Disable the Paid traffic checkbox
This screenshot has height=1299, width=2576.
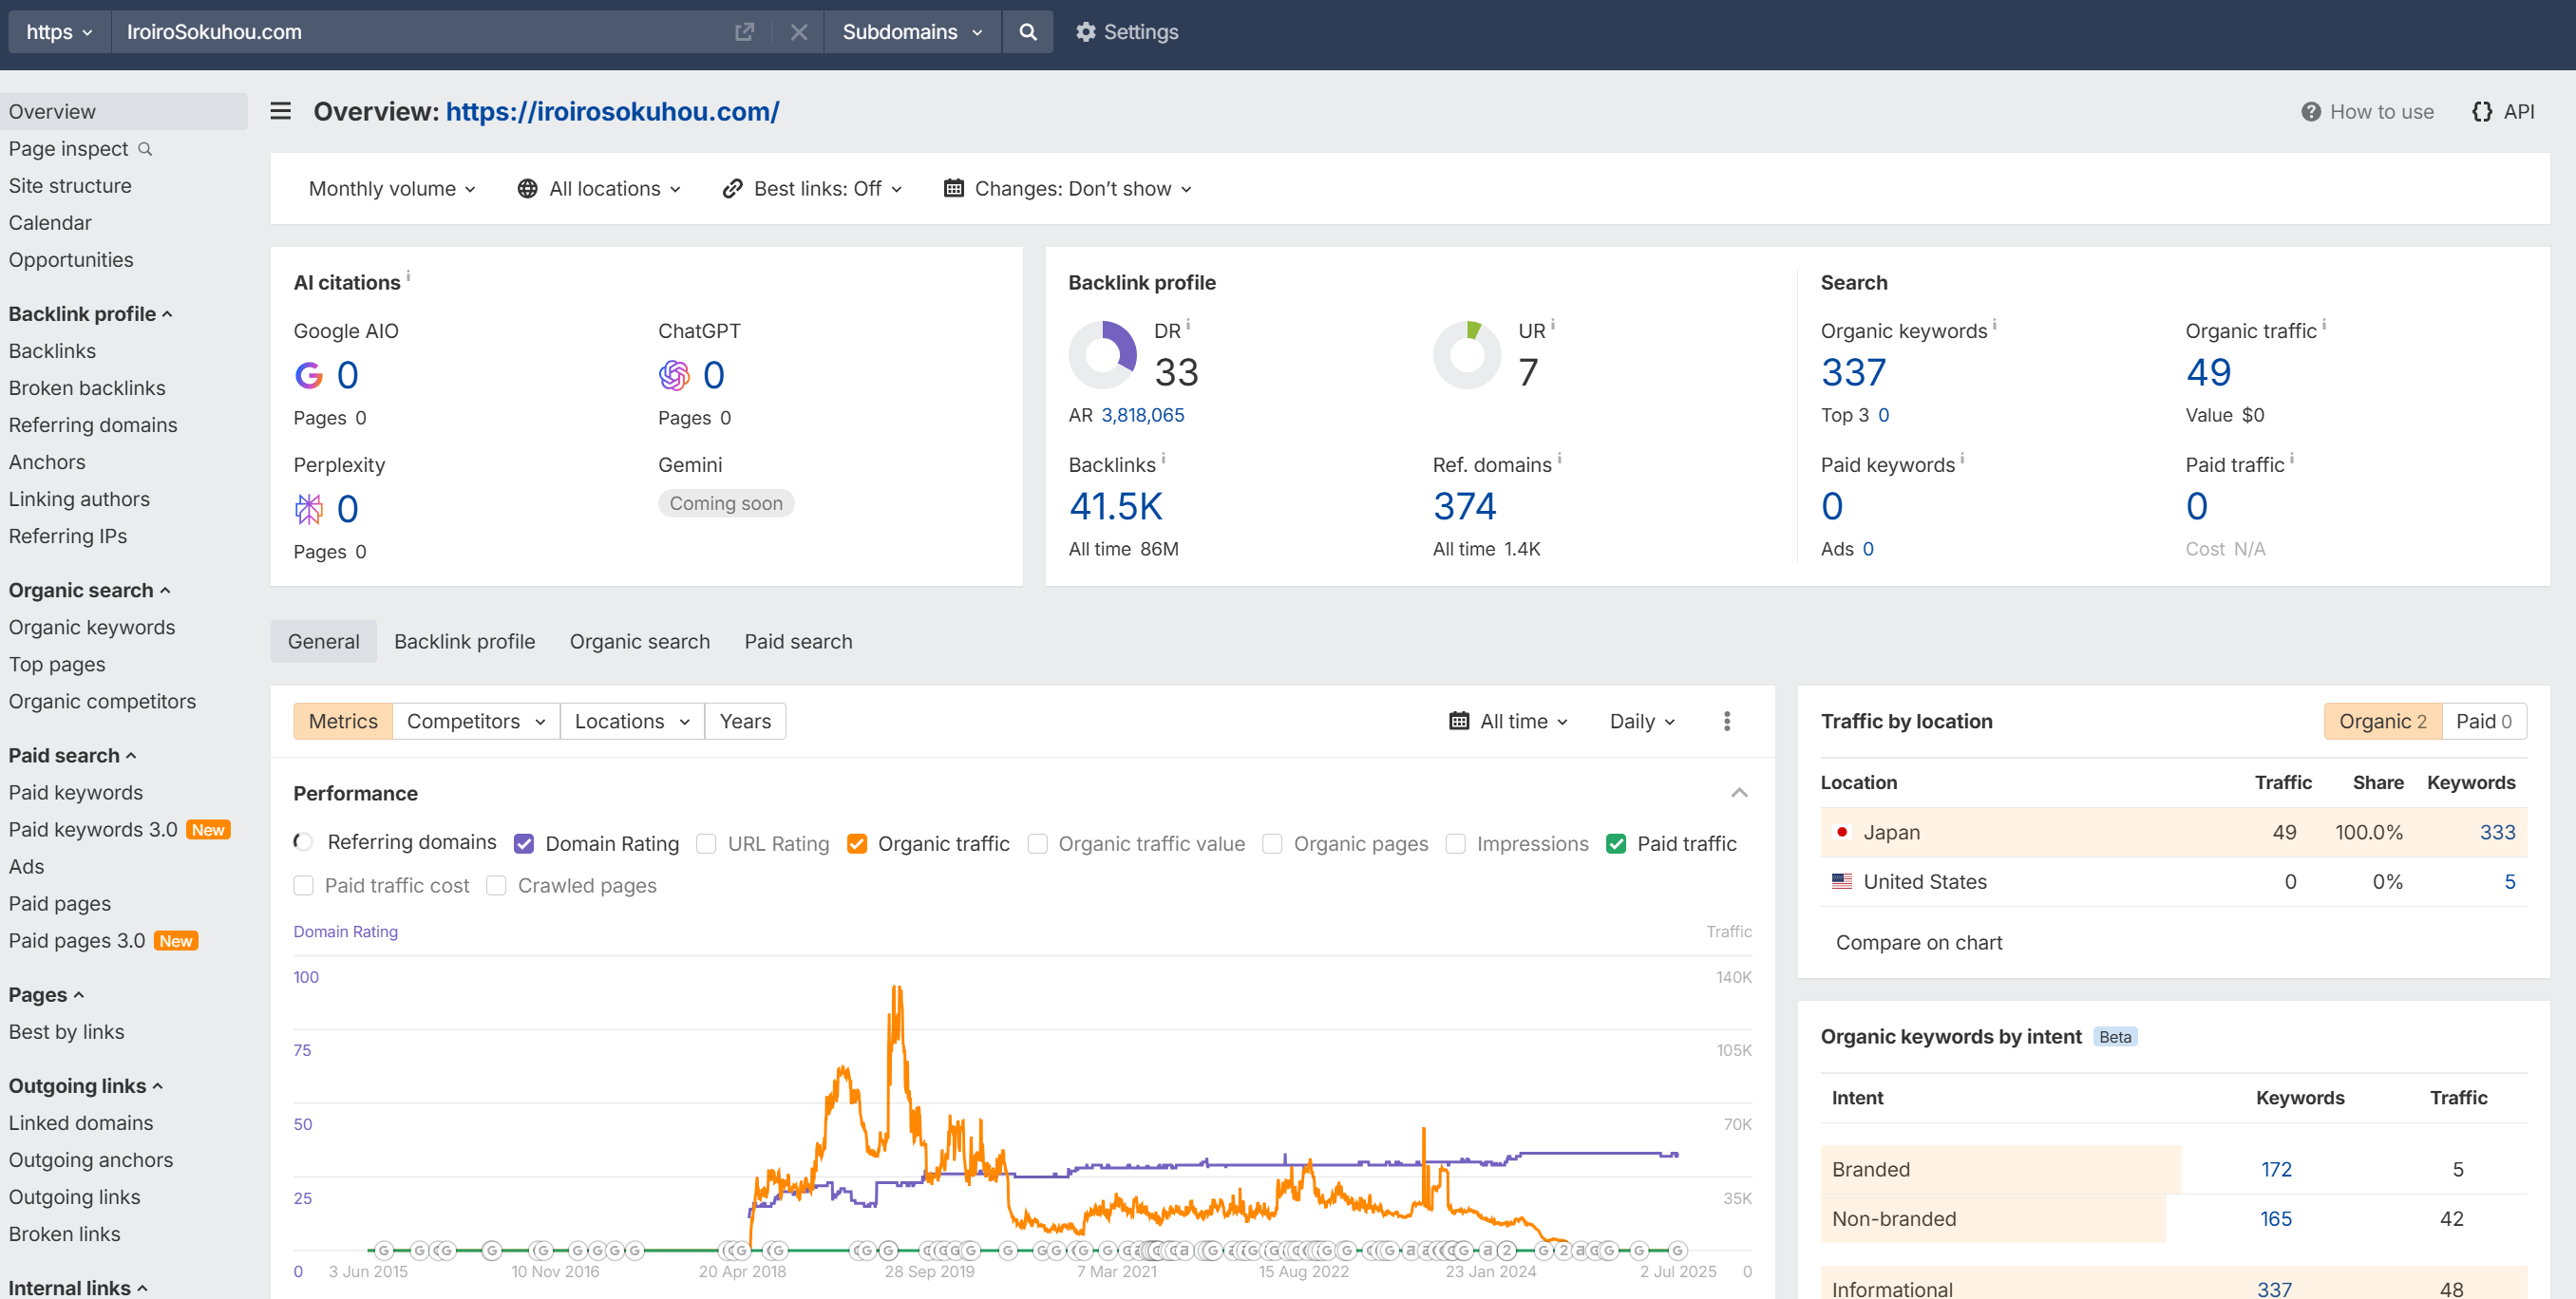[1616, 844]
